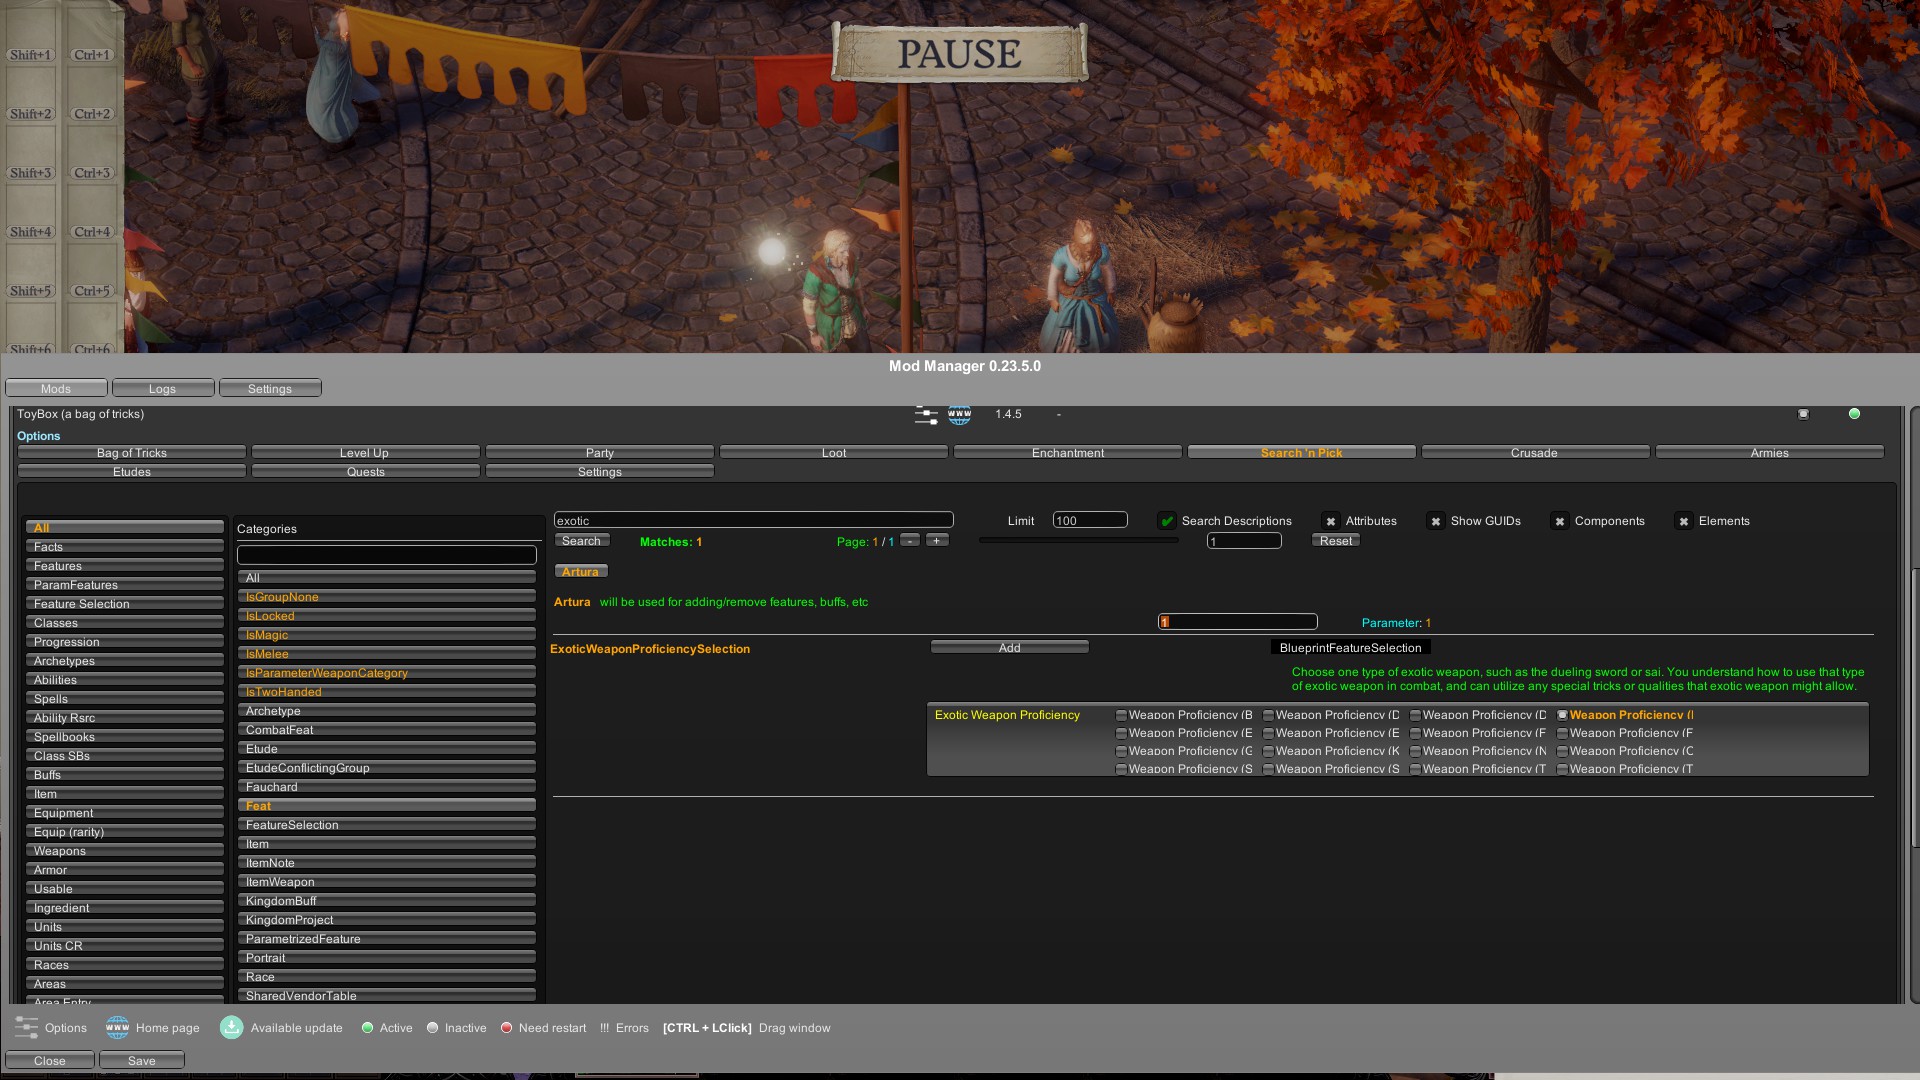This screenshot has width=1920, height=1080.
Task: Uncheck the selected Weapon Proficiency option
Action: (x=1564, y=714)
